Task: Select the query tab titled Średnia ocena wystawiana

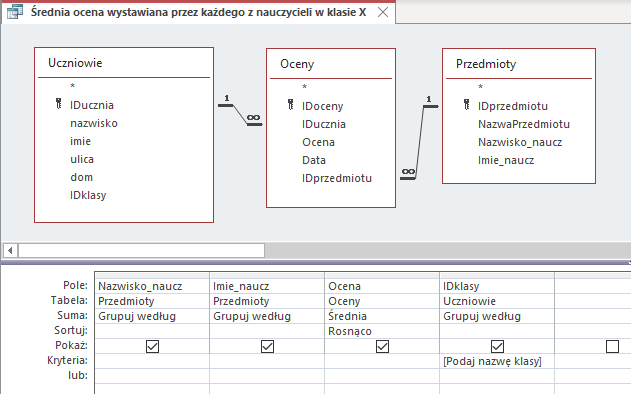Action: point(198,12)
